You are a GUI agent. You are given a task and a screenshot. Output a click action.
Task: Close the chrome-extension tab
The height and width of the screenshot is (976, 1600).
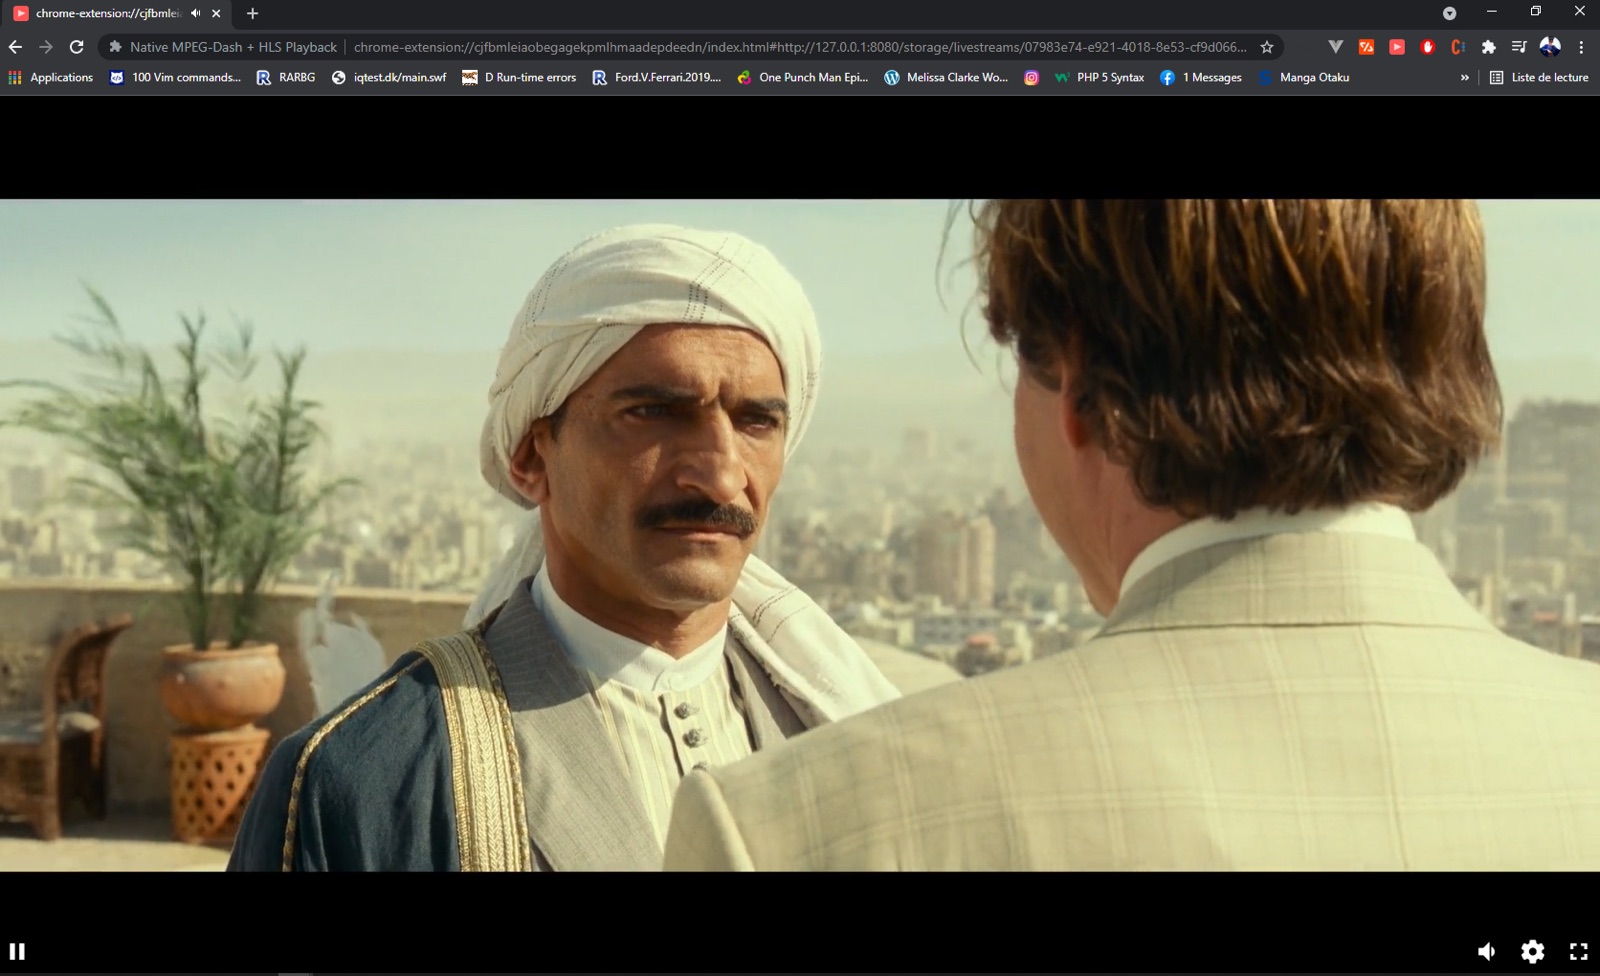coord(216,13)
